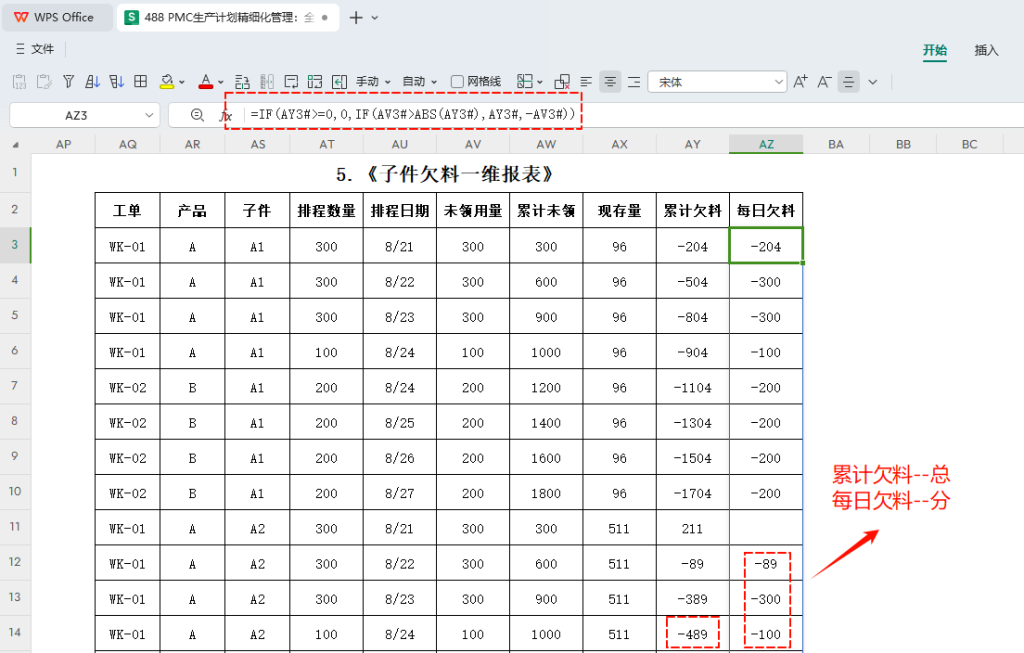Align text left
1024x653 pixels.
(586, 82)
